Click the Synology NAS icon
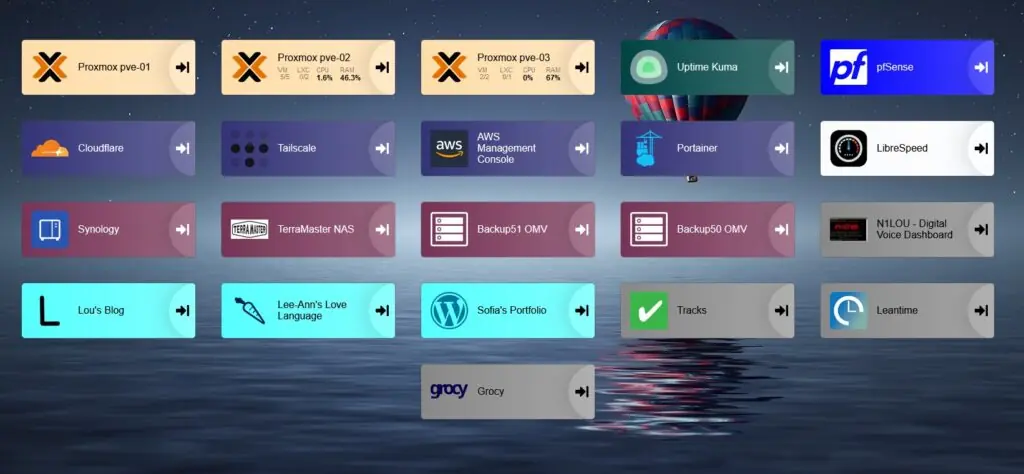 (50, 229)
